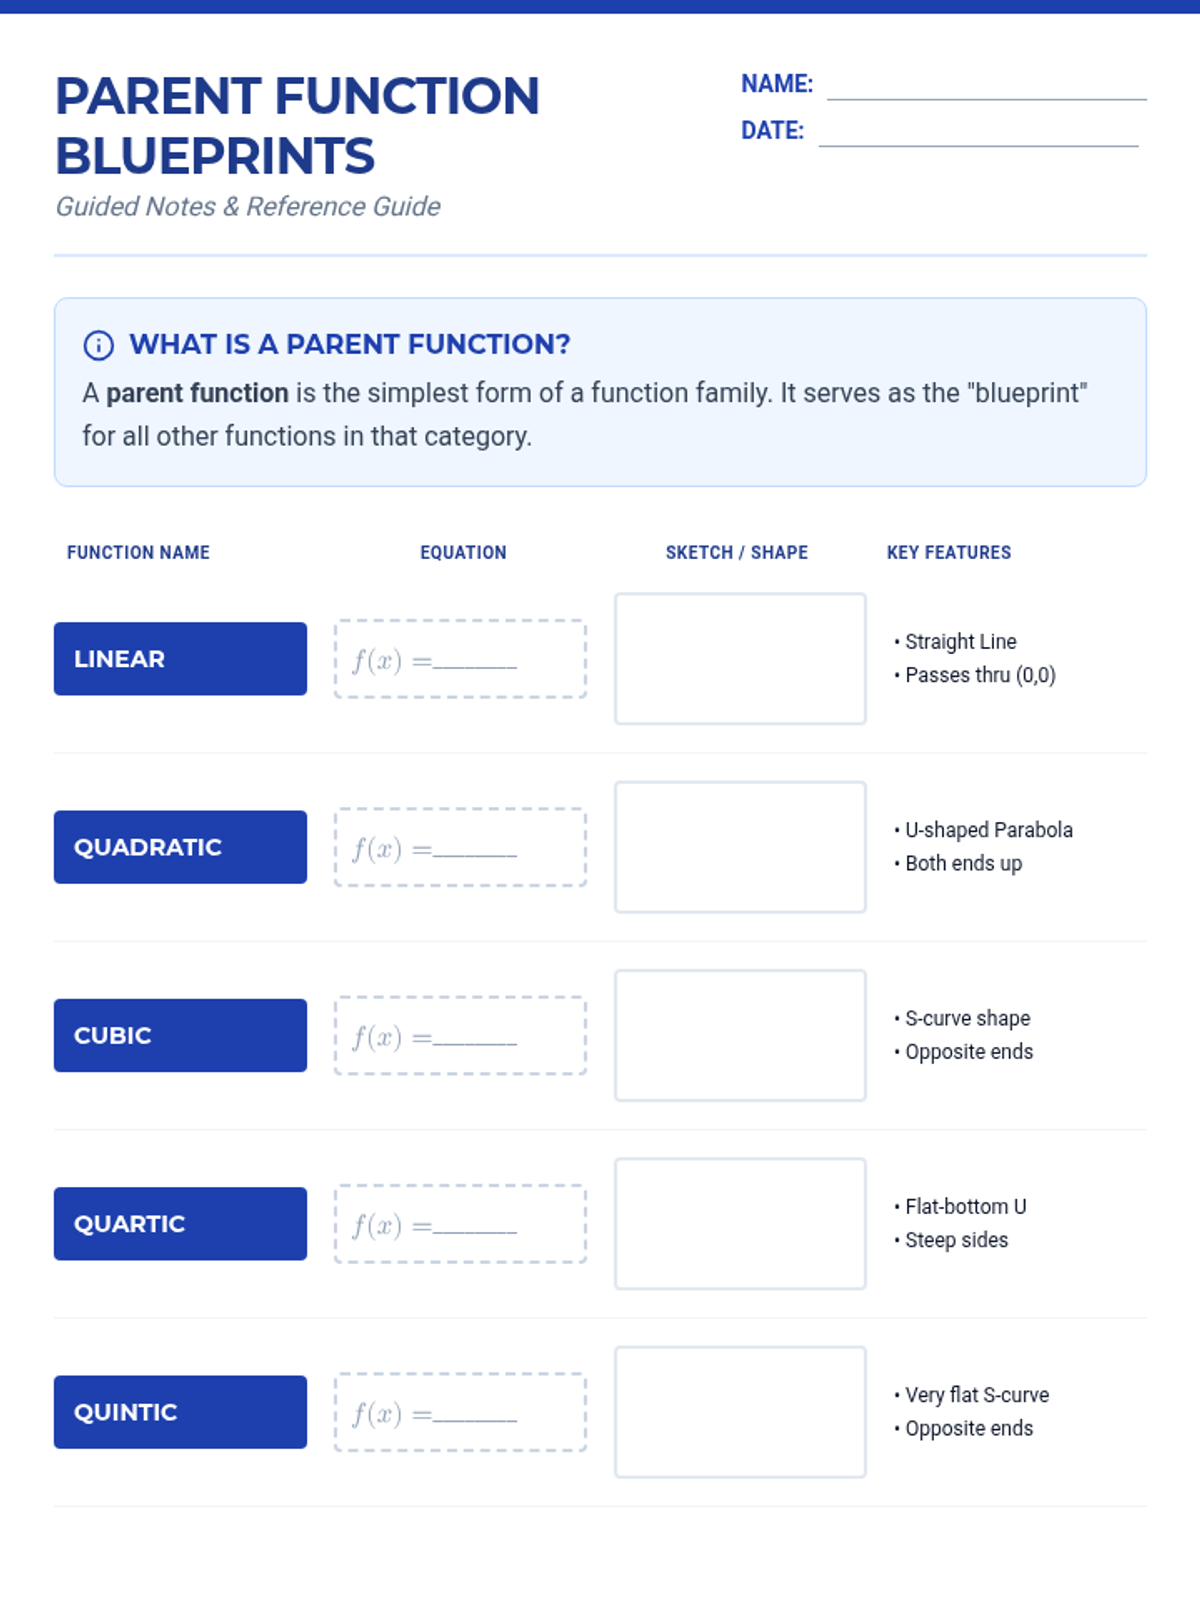Click the Parent Function Blueprints title

click(x=297, y=126)
